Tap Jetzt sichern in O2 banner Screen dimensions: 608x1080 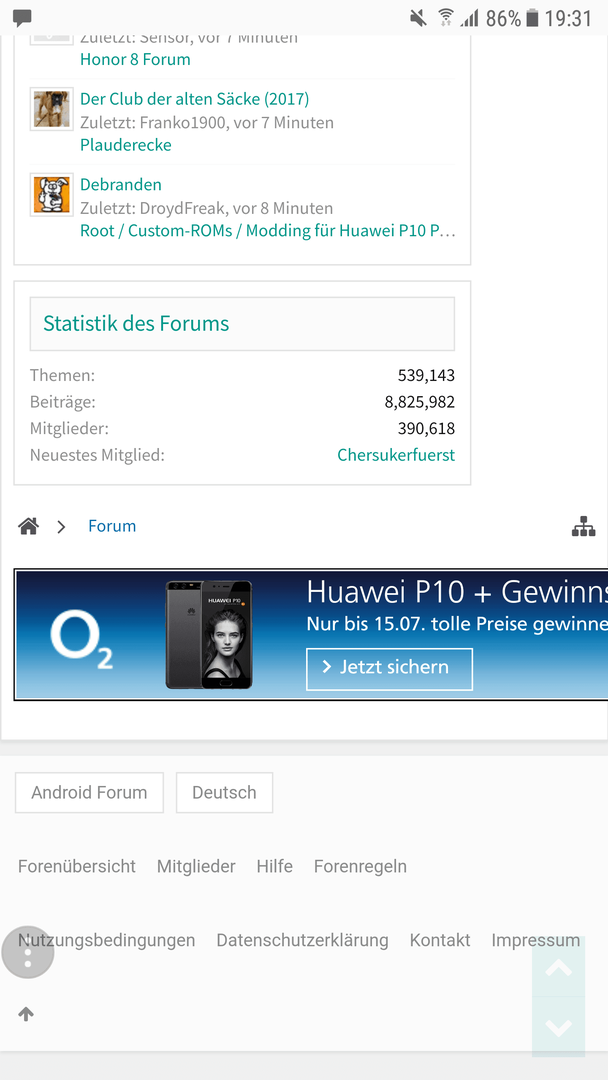point(390,669)
